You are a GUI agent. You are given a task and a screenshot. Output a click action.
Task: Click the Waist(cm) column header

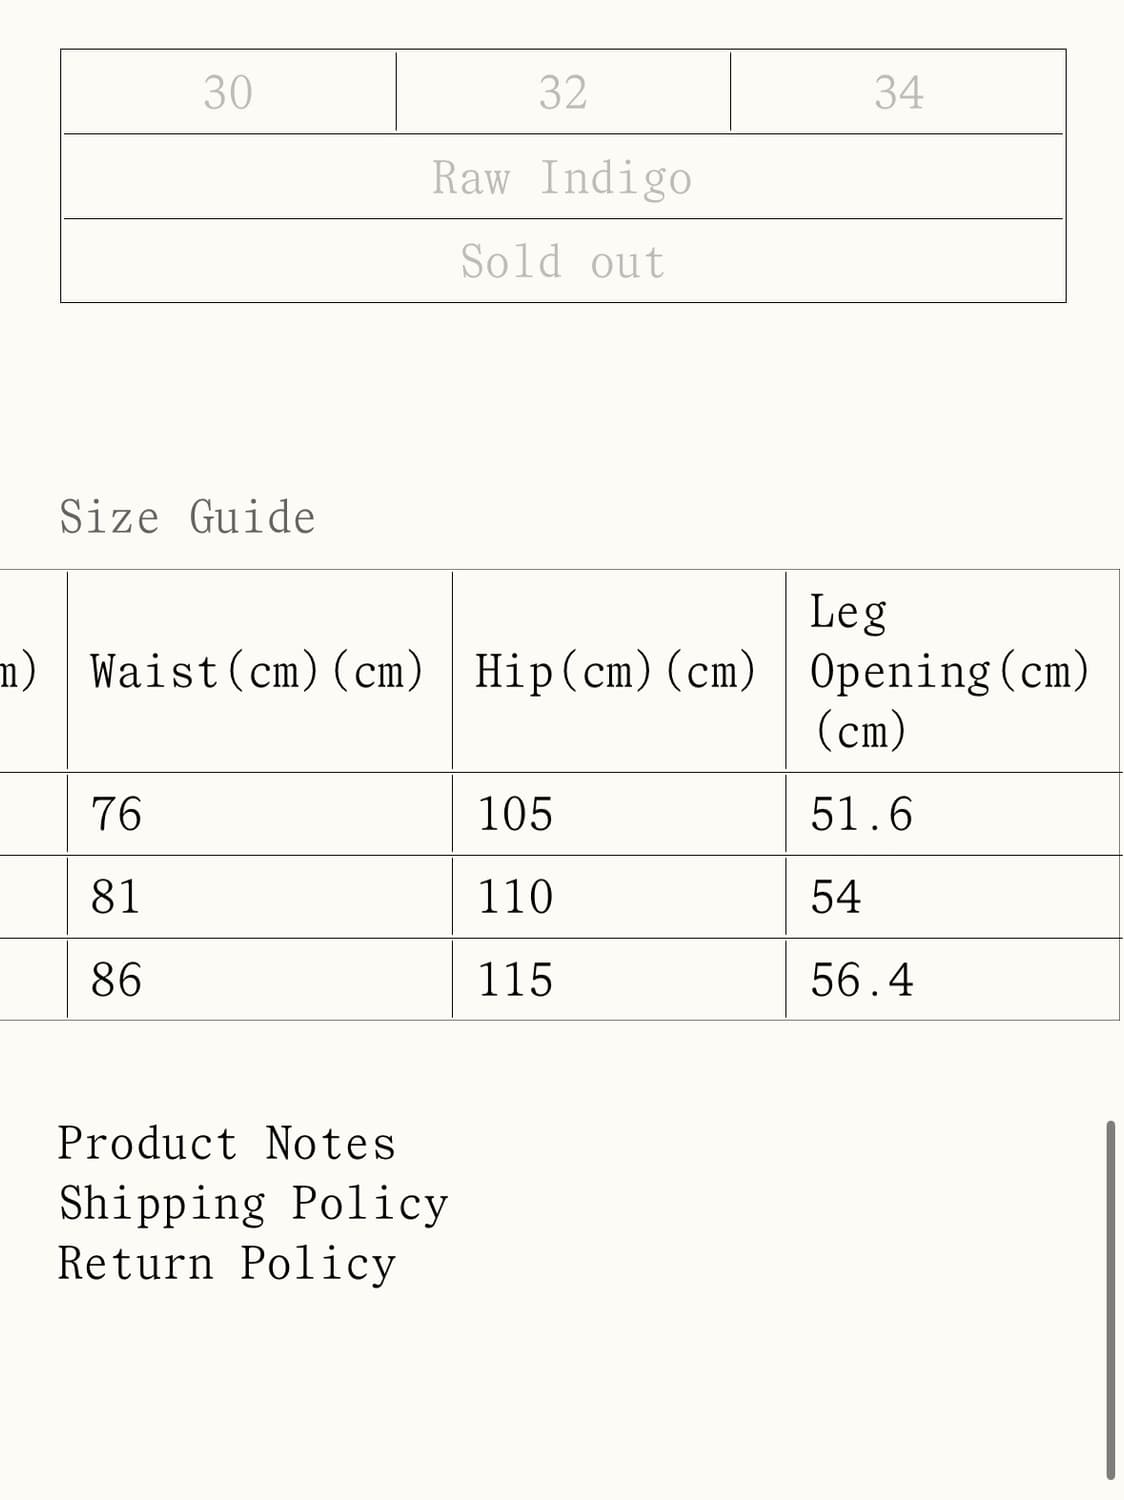259,671
